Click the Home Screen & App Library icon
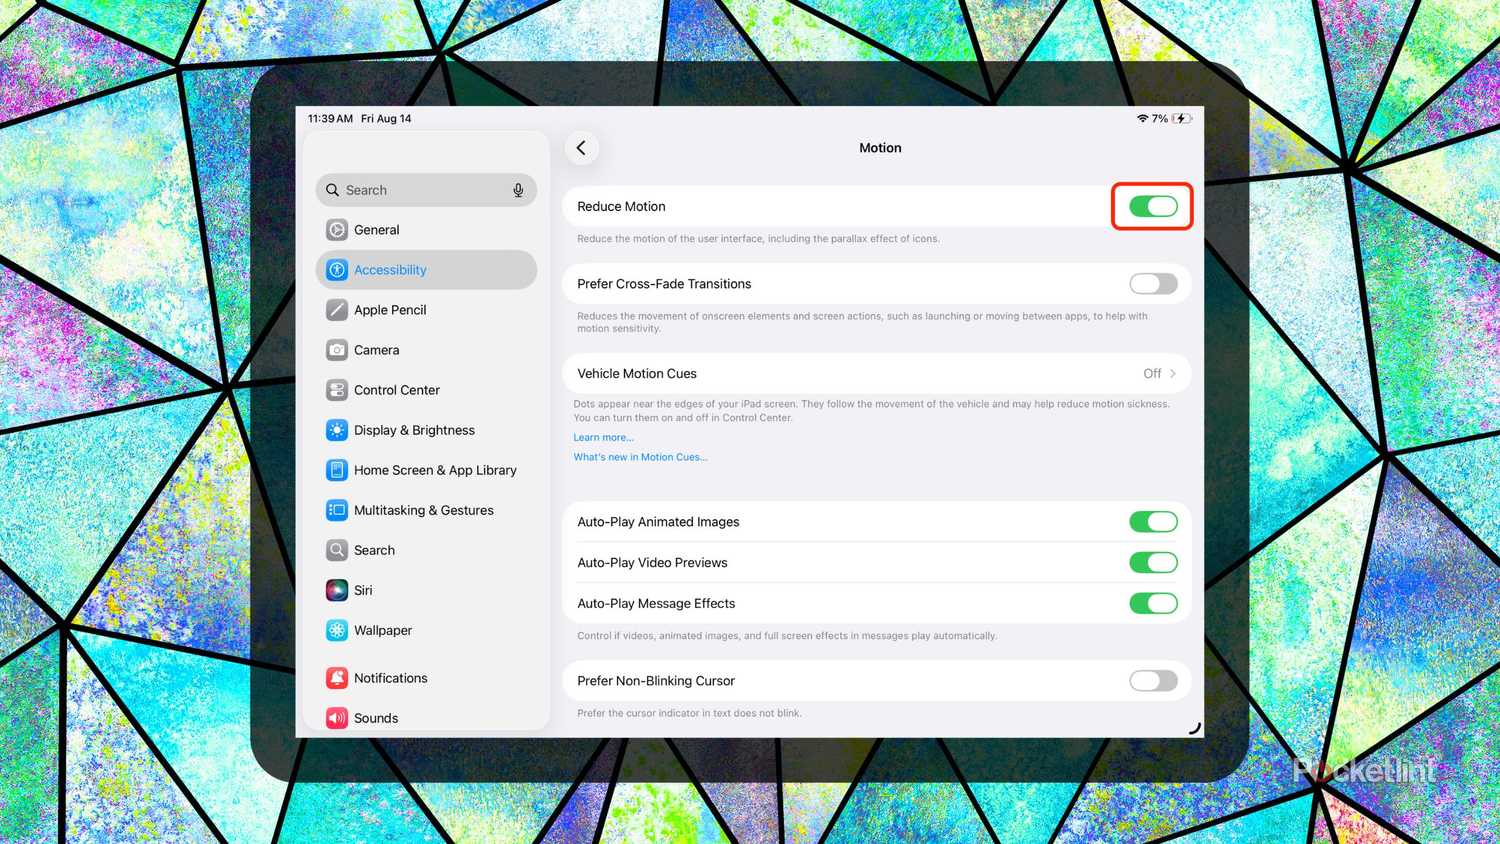This screenshot has width=1500, height=844. 337,470
